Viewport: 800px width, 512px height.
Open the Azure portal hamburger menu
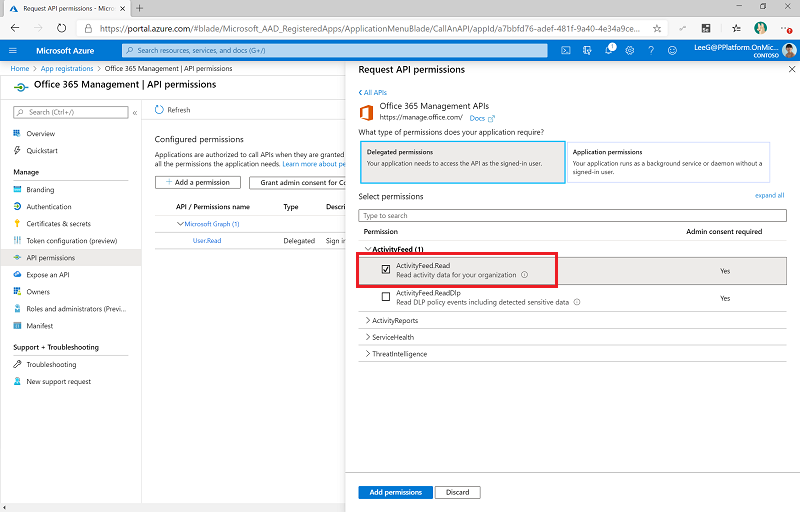[13, 50]
